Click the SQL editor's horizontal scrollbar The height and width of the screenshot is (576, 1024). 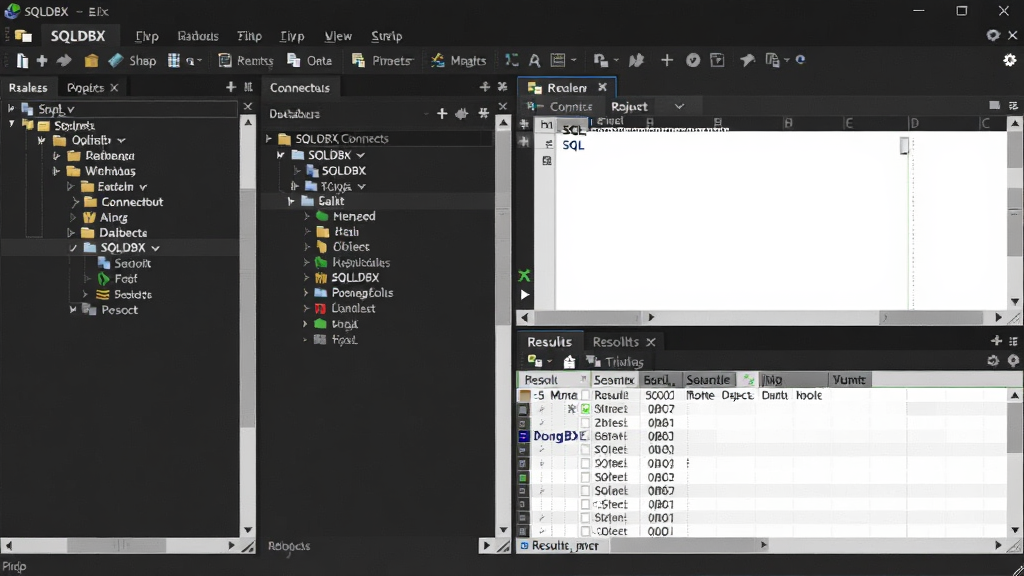click(x=760, y=317)
